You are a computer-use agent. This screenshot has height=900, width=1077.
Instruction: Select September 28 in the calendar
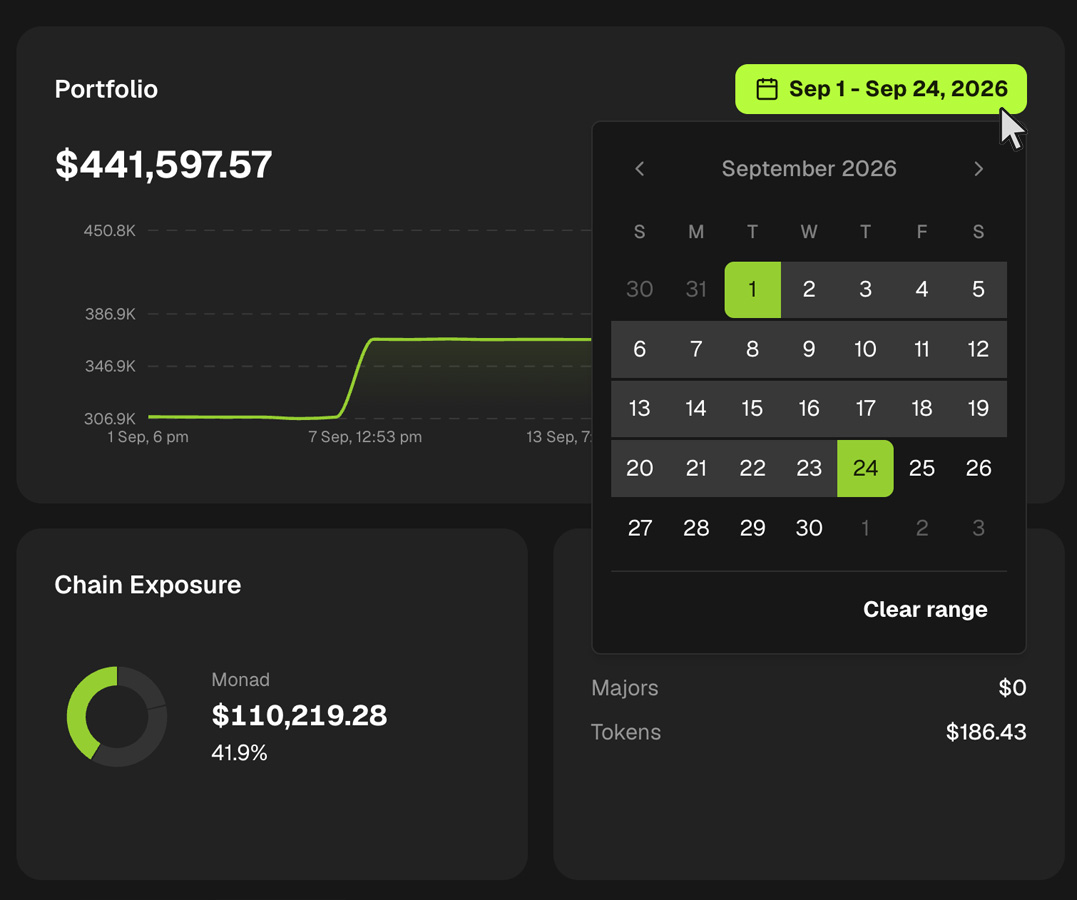696,528
